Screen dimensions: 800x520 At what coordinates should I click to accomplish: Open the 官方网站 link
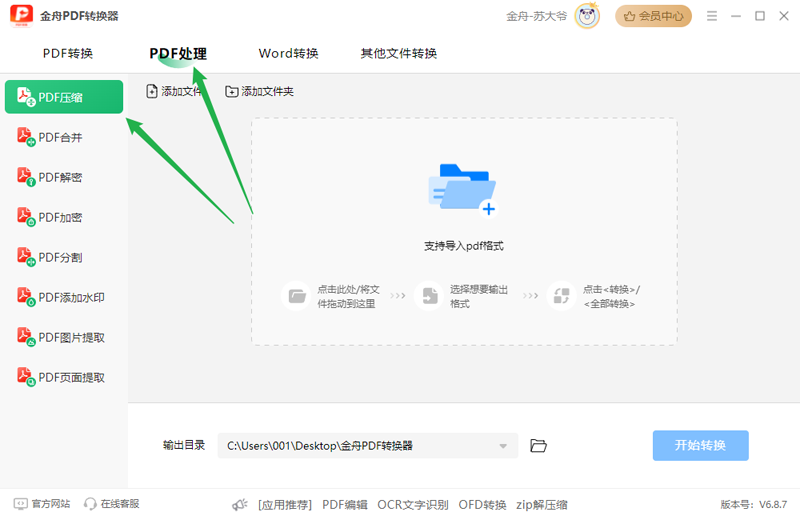coord(42,504)
